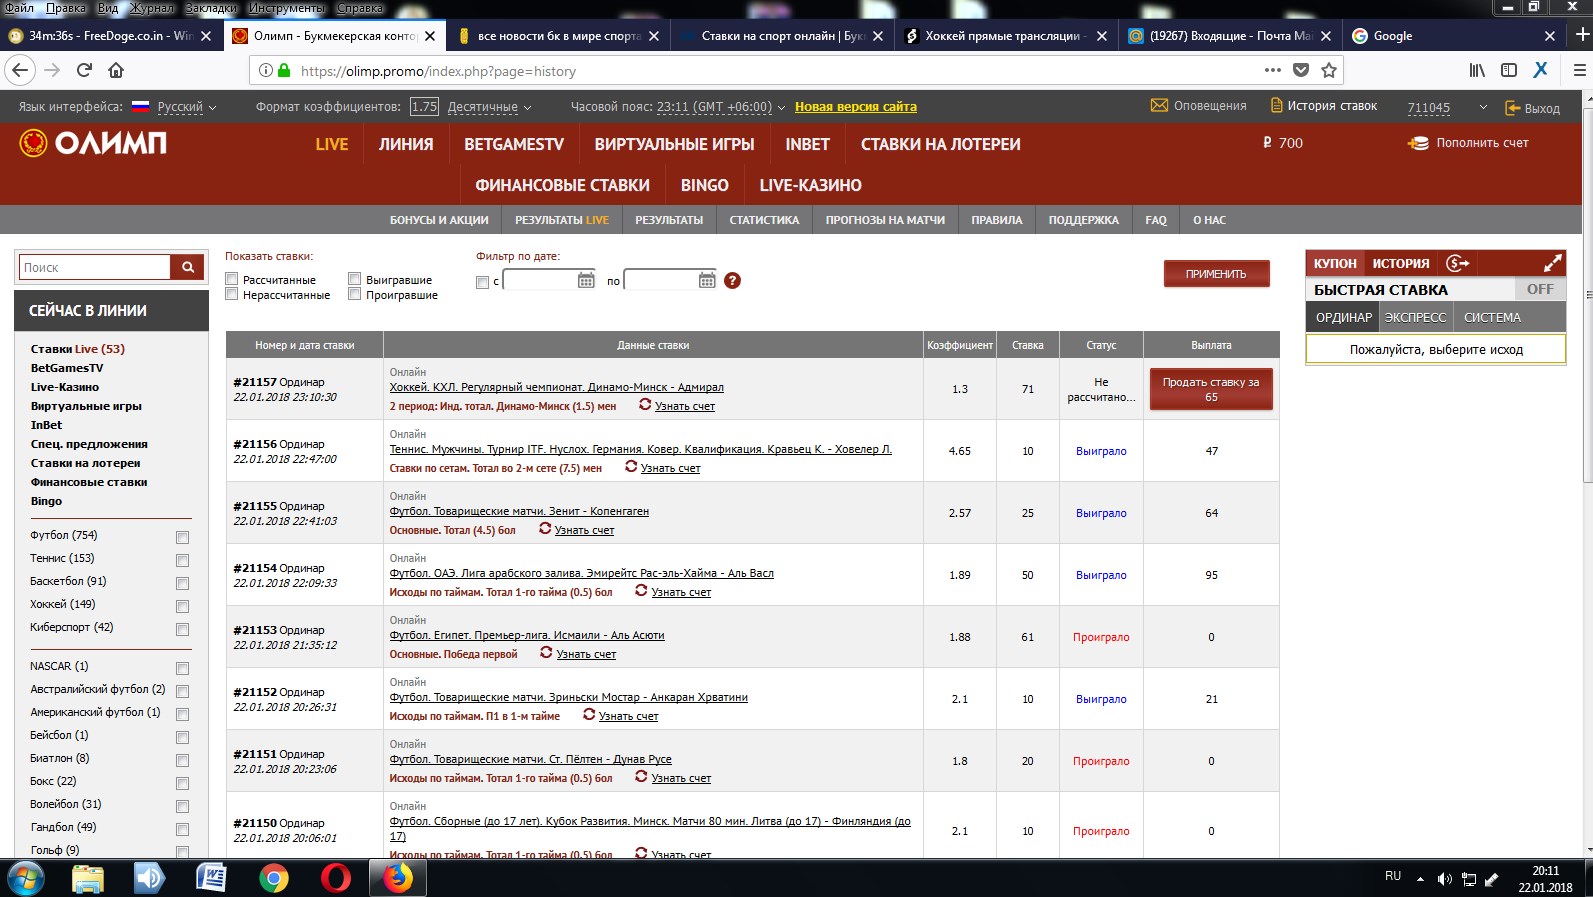Tick the Проигравшие bets checkbox
The height and width of the screenshot is (897, 1593).
(354, 294)
